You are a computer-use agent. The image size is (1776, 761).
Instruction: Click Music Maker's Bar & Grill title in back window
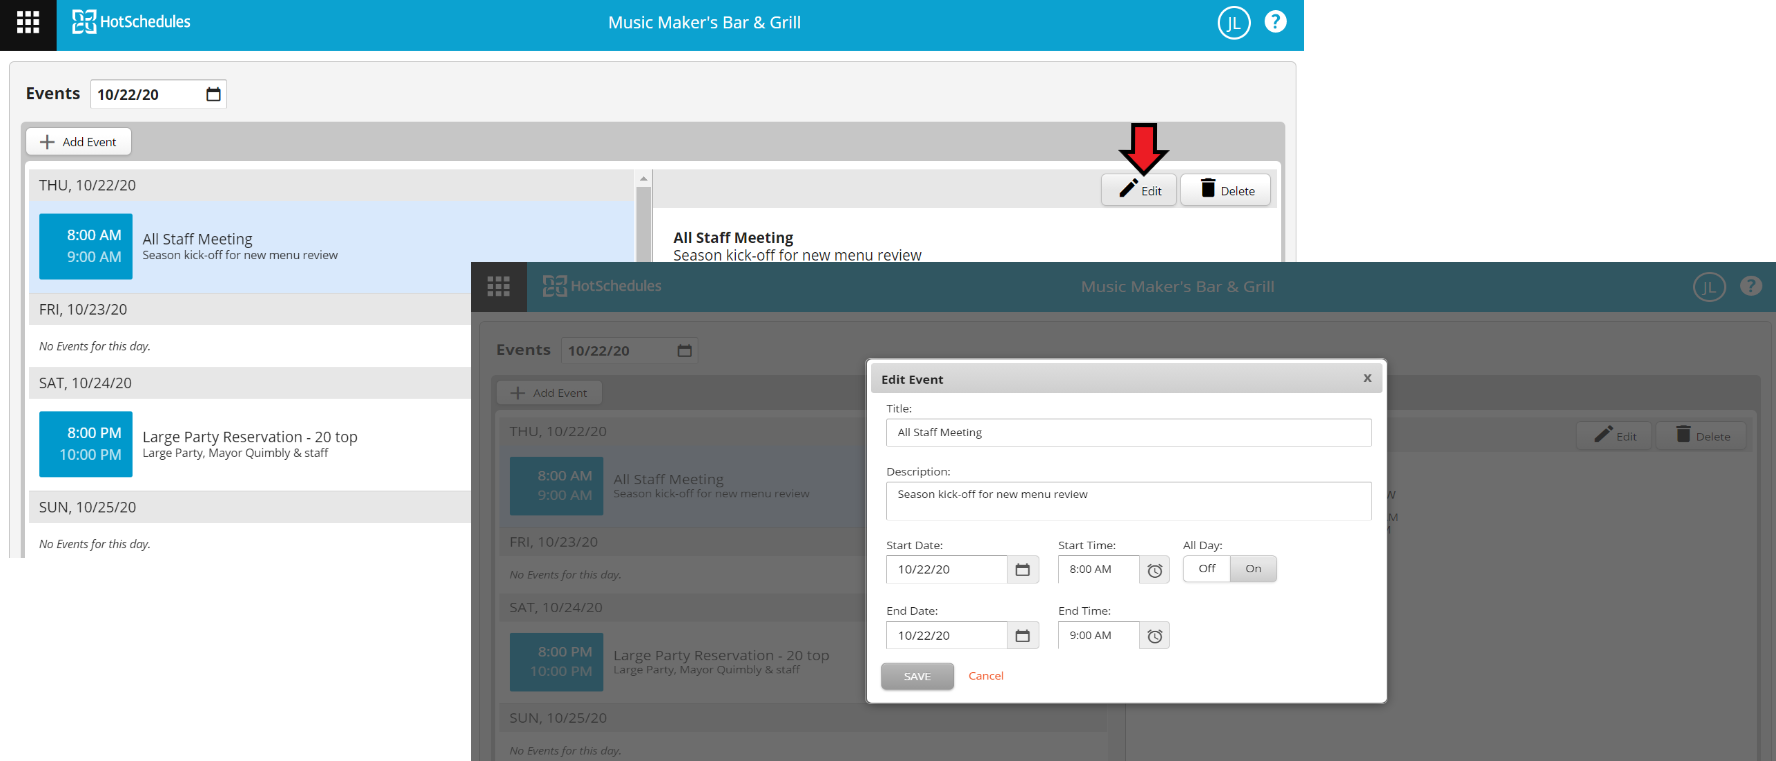704,22
